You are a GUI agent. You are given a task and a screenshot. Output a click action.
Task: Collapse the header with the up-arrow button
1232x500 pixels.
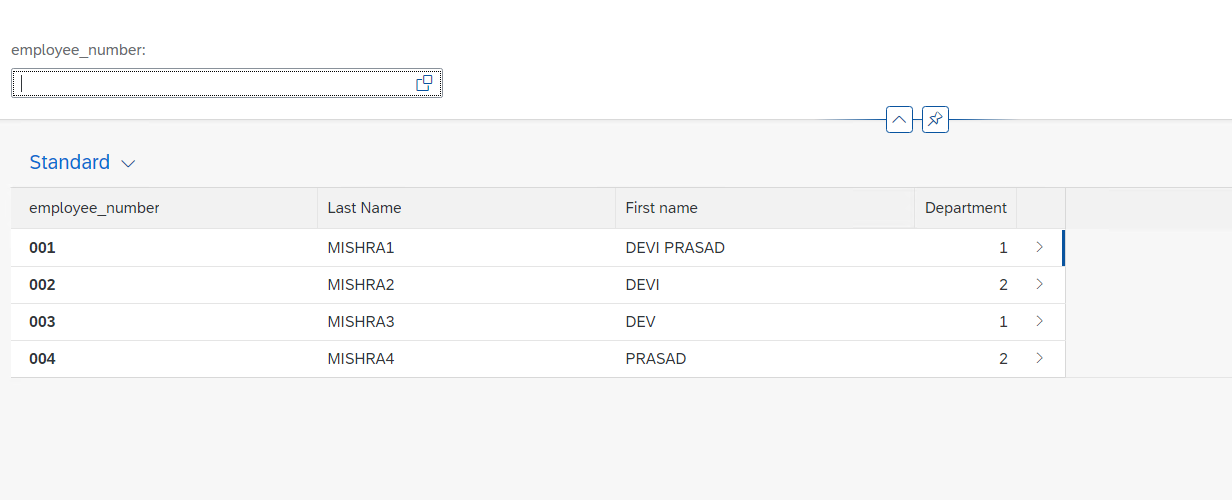tap(899, 120)
